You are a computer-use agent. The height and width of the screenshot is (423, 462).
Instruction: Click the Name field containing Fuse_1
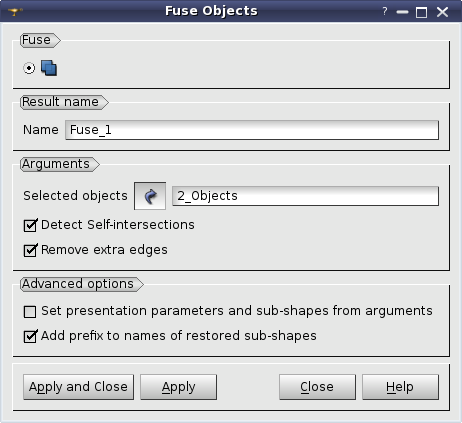click(252, 130)
